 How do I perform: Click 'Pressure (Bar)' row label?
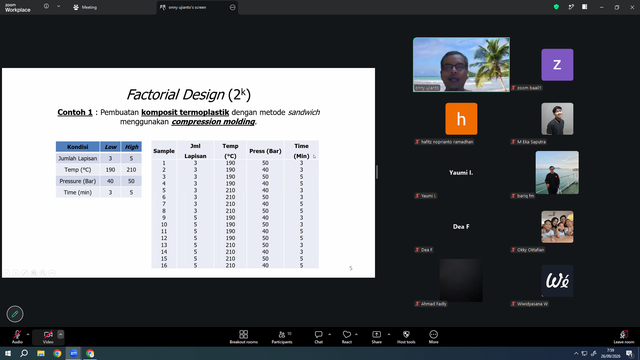(78, 181)
